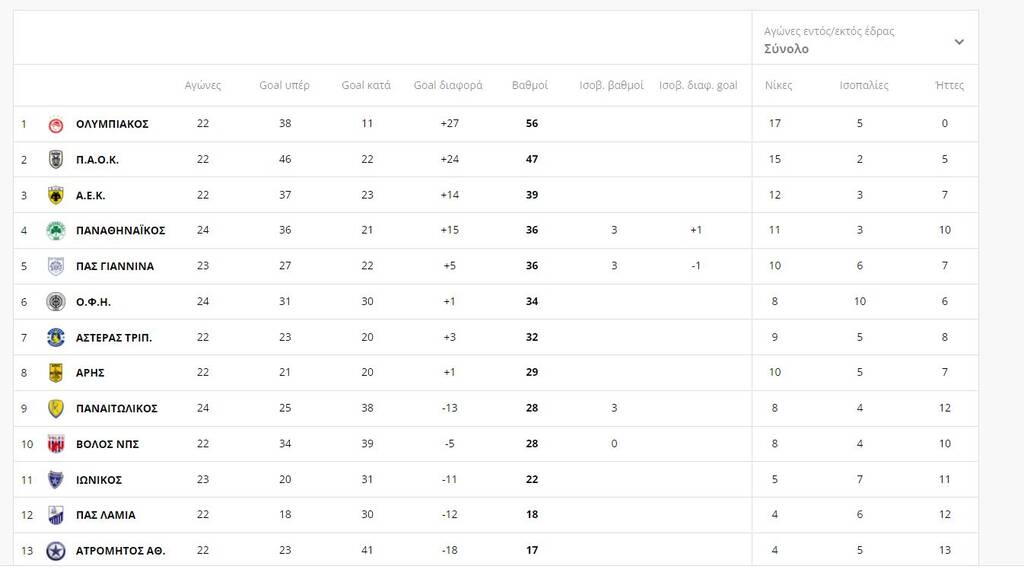Click the Panathinaikos green shamrock crest
The width and height of the screenshot is (1024, 569).
click(x=56, y=230)
